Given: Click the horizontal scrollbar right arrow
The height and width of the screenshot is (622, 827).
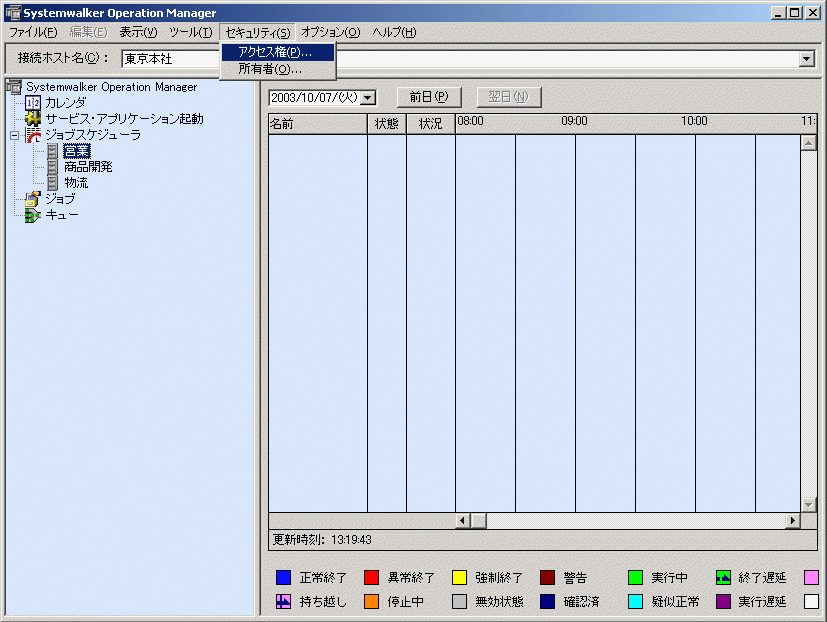Looking at the screenshot, I should 793,521.
